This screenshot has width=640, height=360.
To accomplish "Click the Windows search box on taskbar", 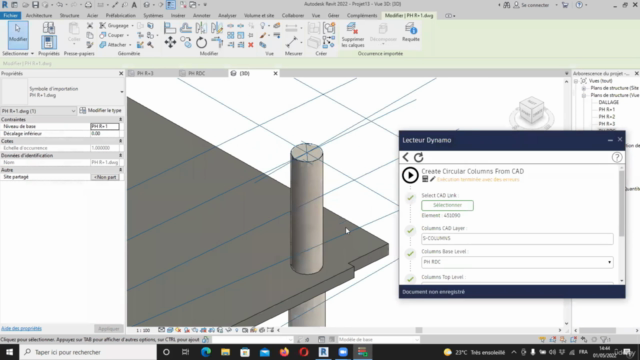I will pos(88,352).
